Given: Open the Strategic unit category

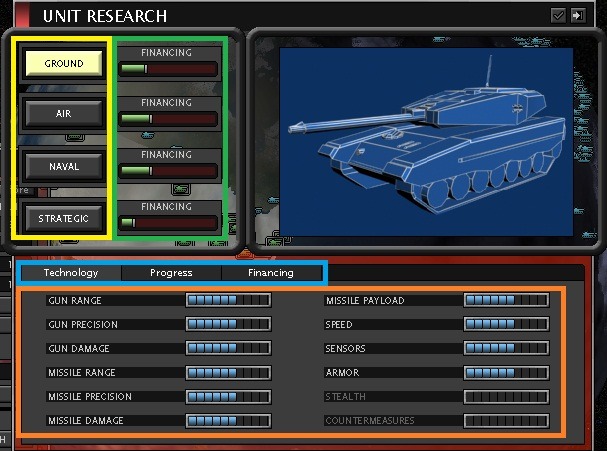Looking at the screenshot, I should (63, 218).
